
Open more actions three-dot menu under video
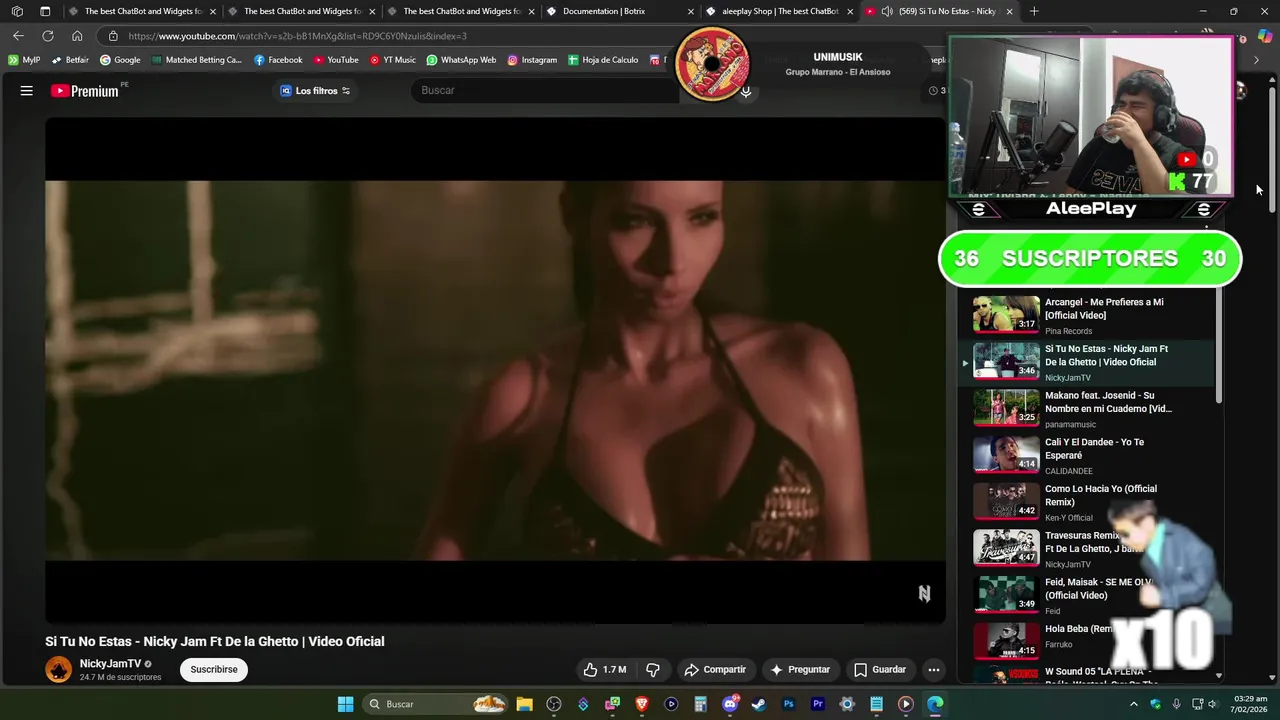click(933, 669)
